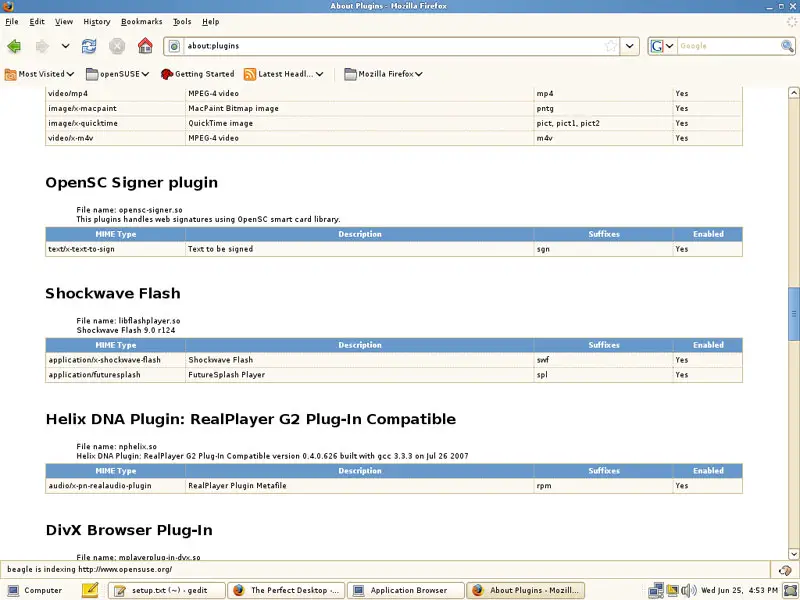The image size is (800, 600).
Task: Open the search engine selector dropdown
Action: [x=662, y=46]
